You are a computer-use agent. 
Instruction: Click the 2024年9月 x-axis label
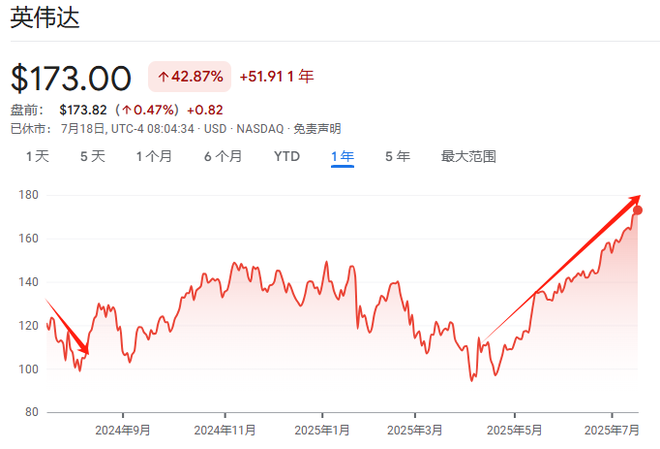tap(123, 429)
